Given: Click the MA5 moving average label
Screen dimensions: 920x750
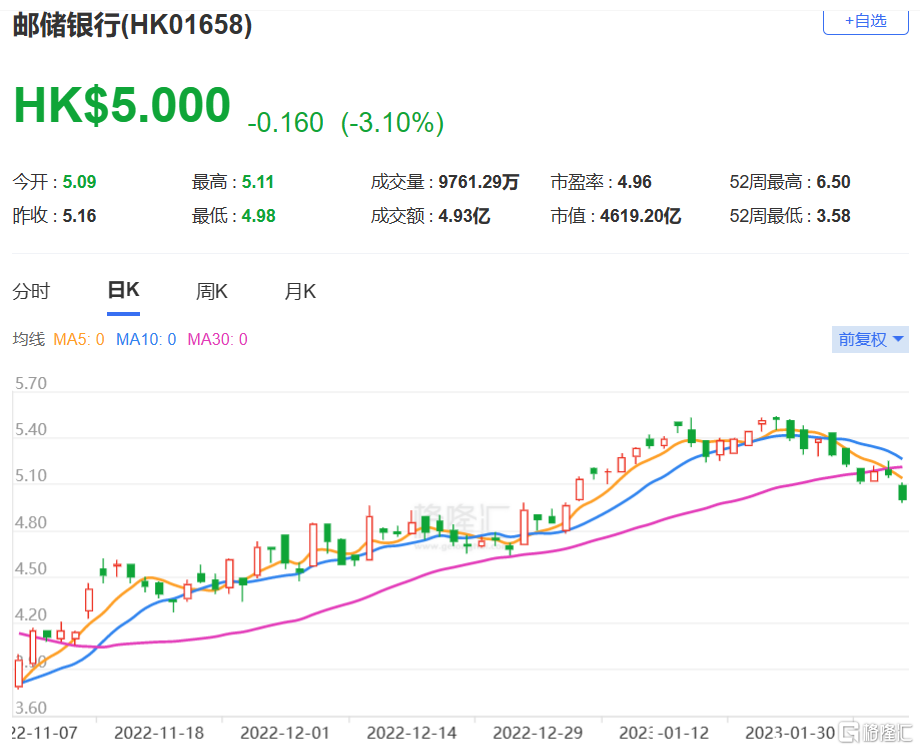Looking at the screenshot, I should (79, 340).
